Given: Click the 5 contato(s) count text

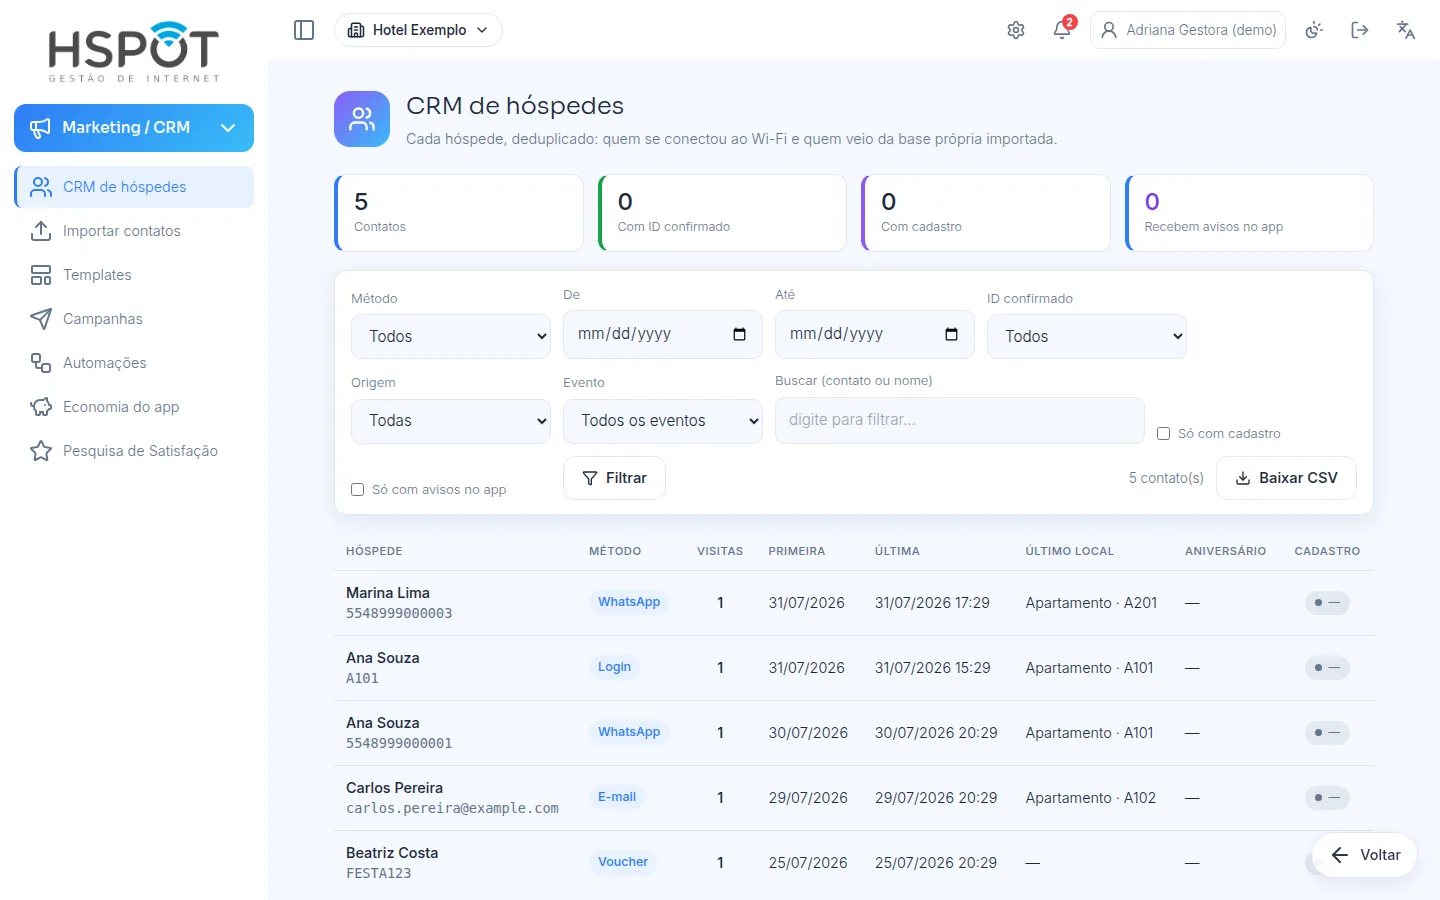Looking at the screenshot, I should tap(1166, 478).
